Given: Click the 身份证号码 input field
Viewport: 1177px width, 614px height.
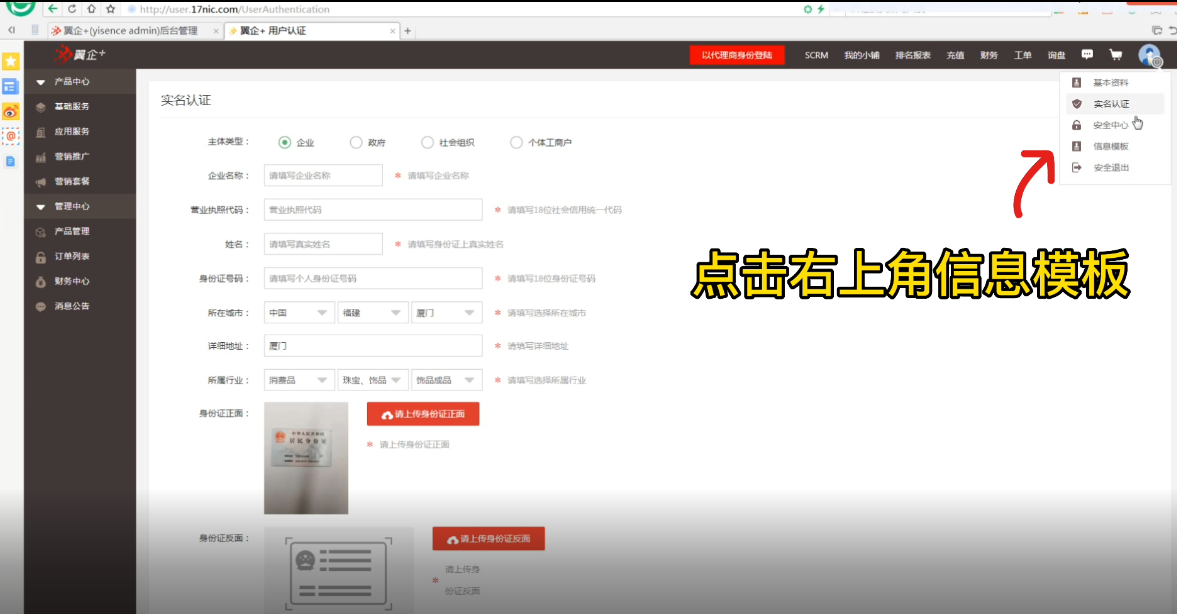Looking at the screenshot, I should point(373,278).
